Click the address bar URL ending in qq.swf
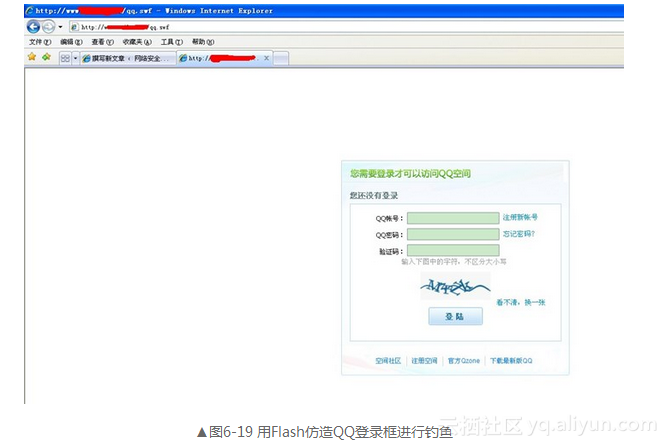The image size is (668, 447). pyautogui.click(x=126, y=27)
